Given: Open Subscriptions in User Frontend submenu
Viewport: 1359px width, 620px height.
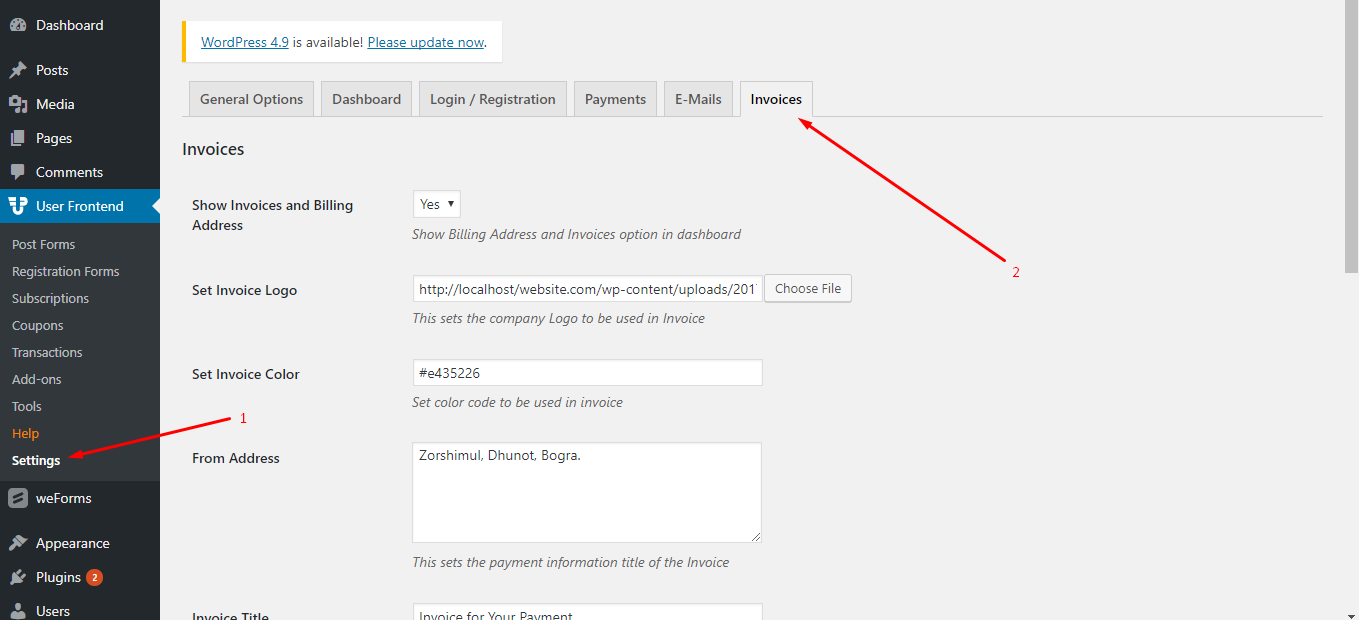Looking at the screenshot, I should click(x=50, y=298).
